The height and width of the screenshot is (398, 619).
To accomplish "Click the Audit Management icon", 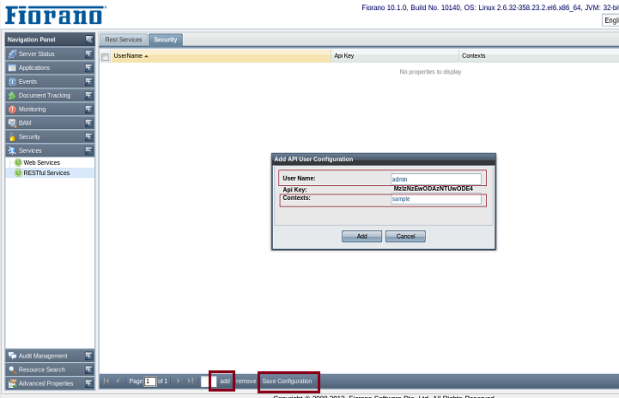I will tap(12, 356).
